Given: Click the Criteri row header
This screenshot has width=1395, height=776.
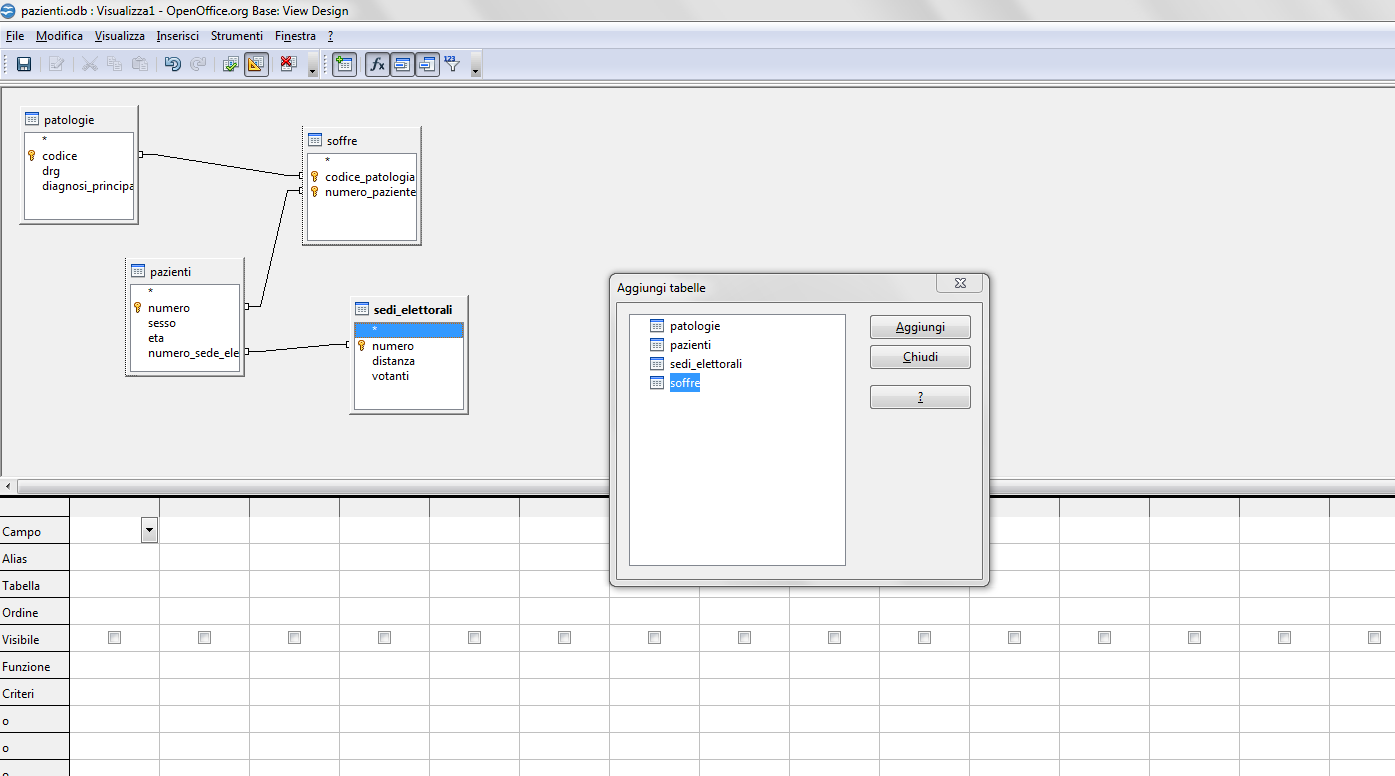Looking at the screenshot, I should 34,693.
